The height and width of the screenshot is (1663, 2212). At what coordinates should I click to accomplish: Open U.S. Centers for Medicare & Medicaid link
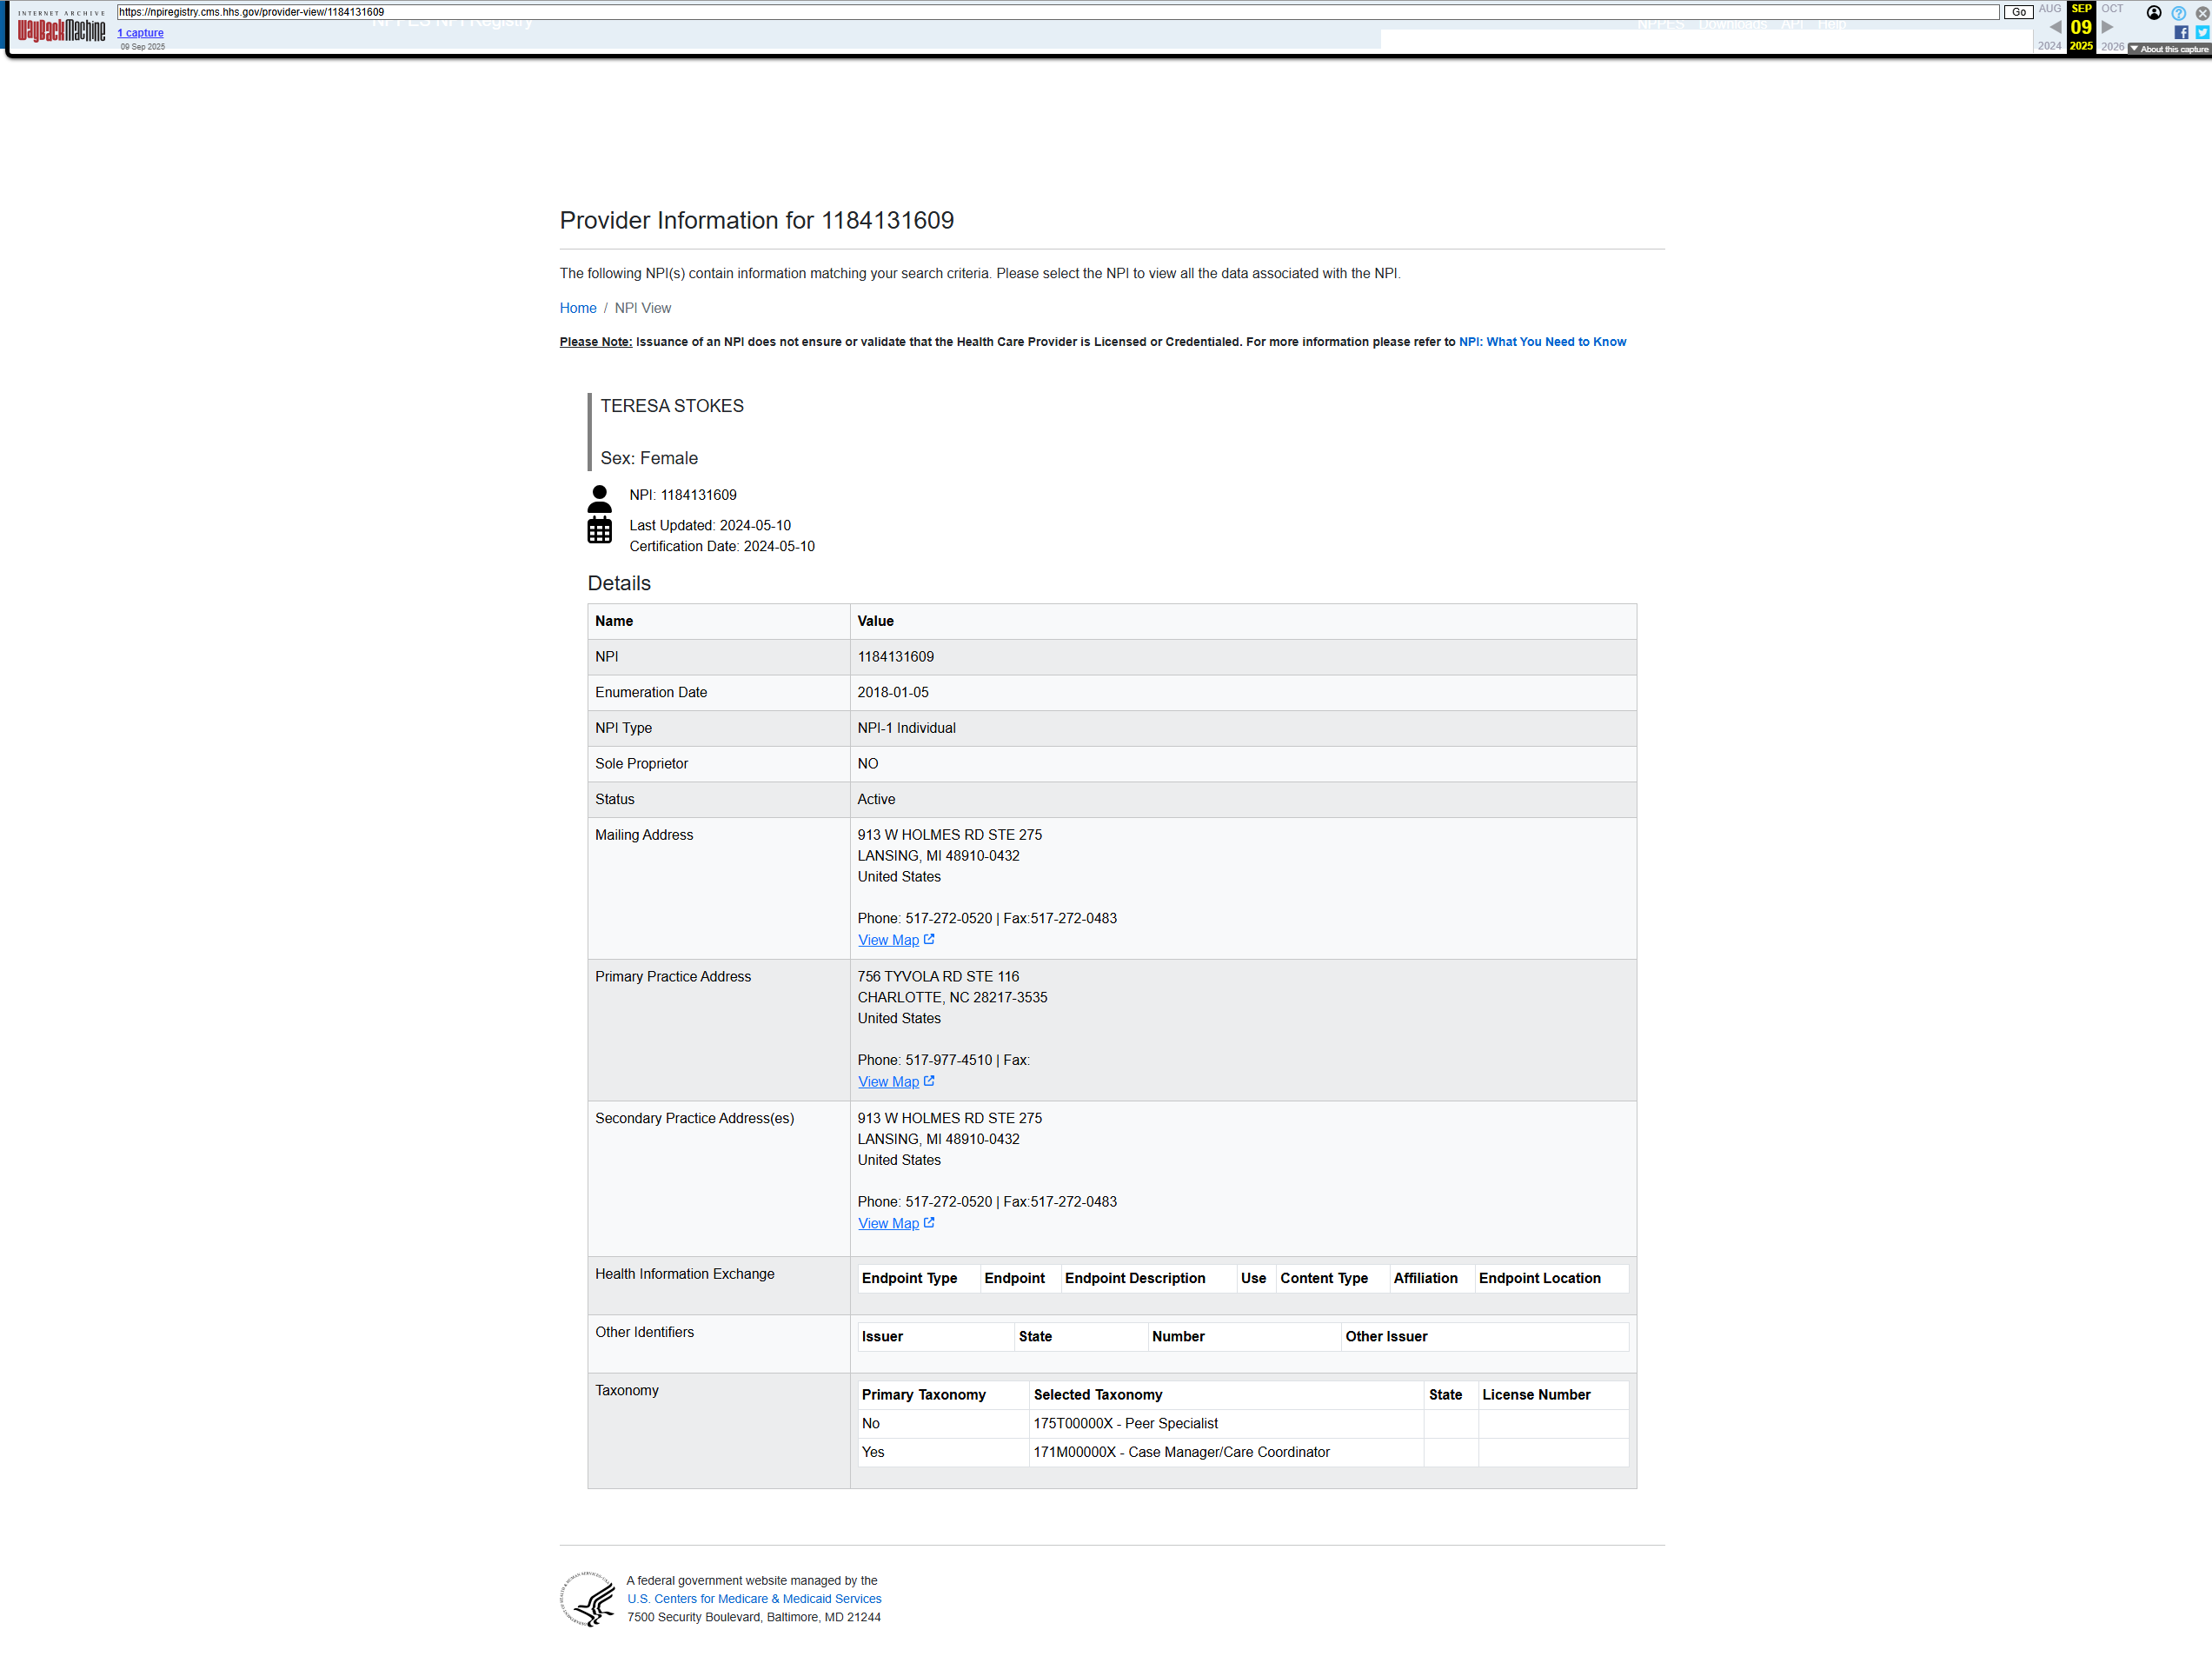pos(754,1598)
